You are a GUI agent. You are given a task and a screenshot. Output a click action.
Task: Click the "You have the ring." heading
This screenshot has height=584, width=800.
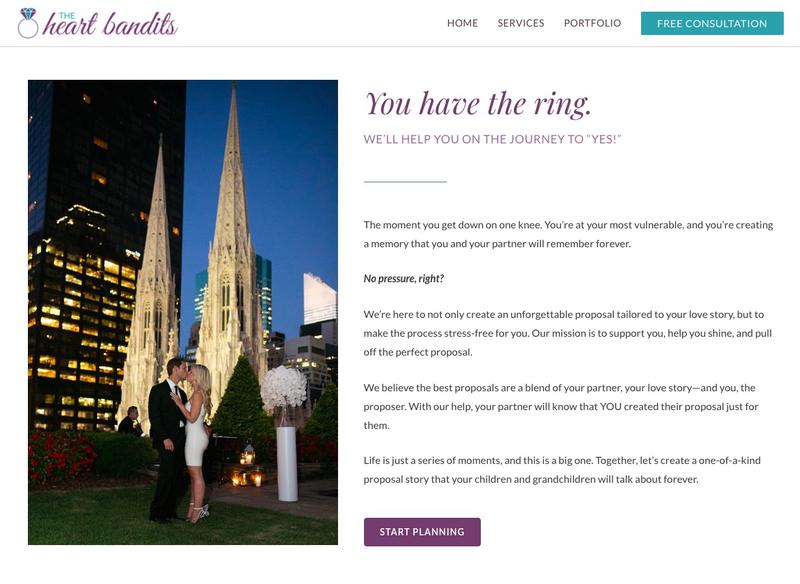coord(478,103)
